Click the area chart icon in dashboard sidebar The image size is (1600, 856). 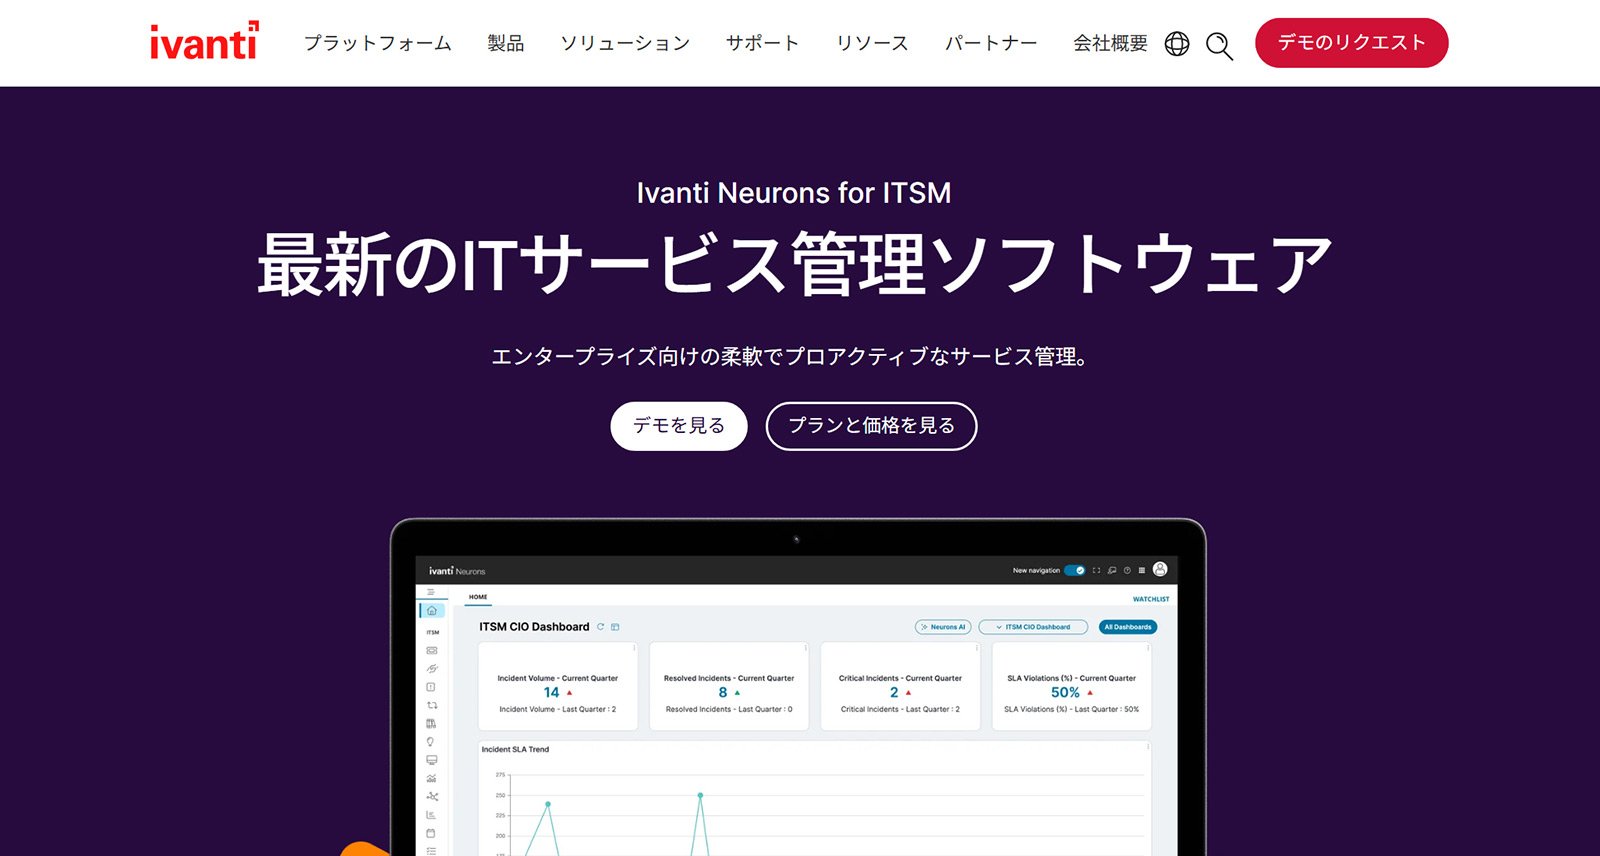click(432, 778)
